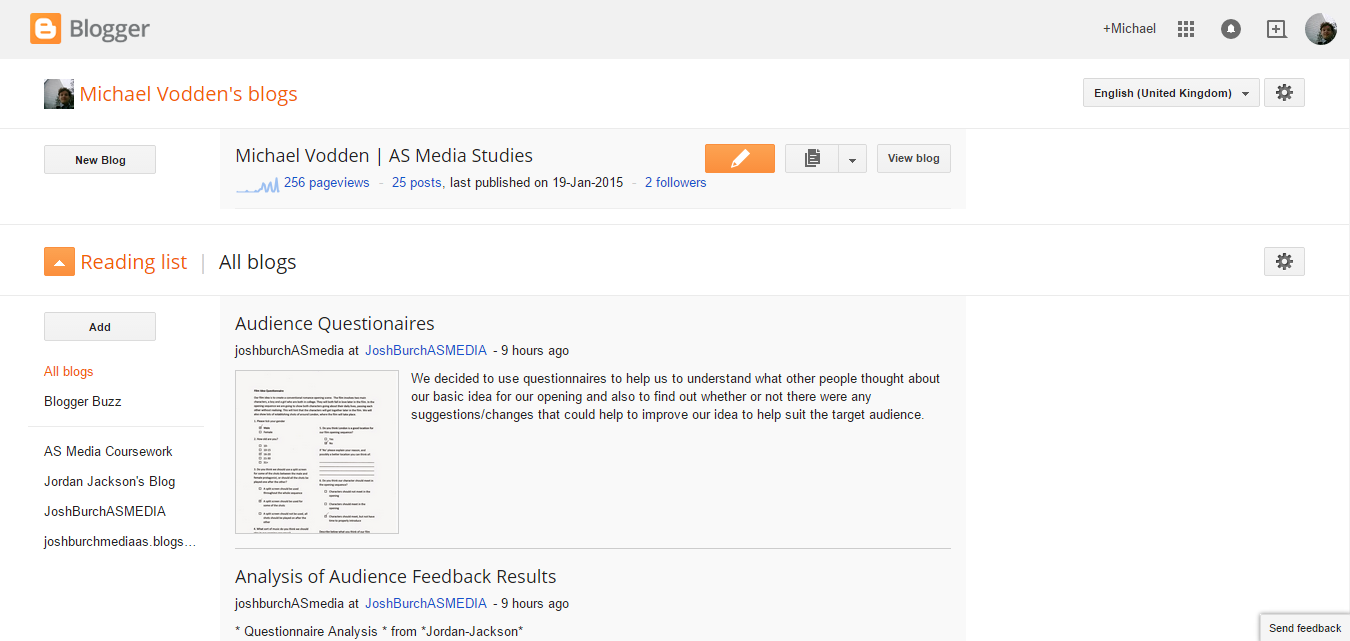Open the Audience Questionaires post title
The width and height of the screenshot is (1350, 641).
pos(335,323)
